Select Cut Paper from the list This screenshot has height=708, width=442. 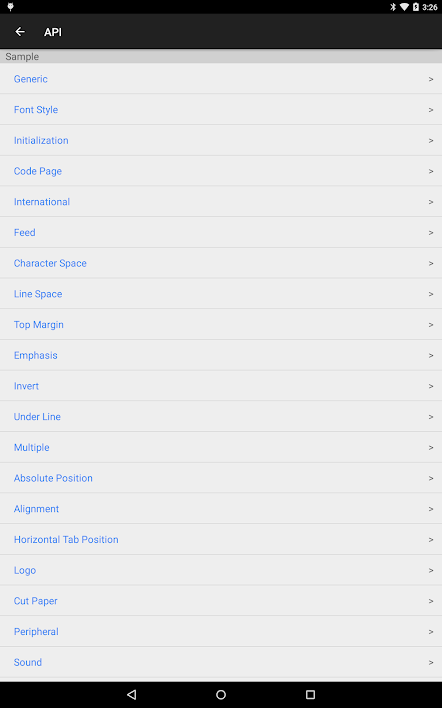click(221, 601)
